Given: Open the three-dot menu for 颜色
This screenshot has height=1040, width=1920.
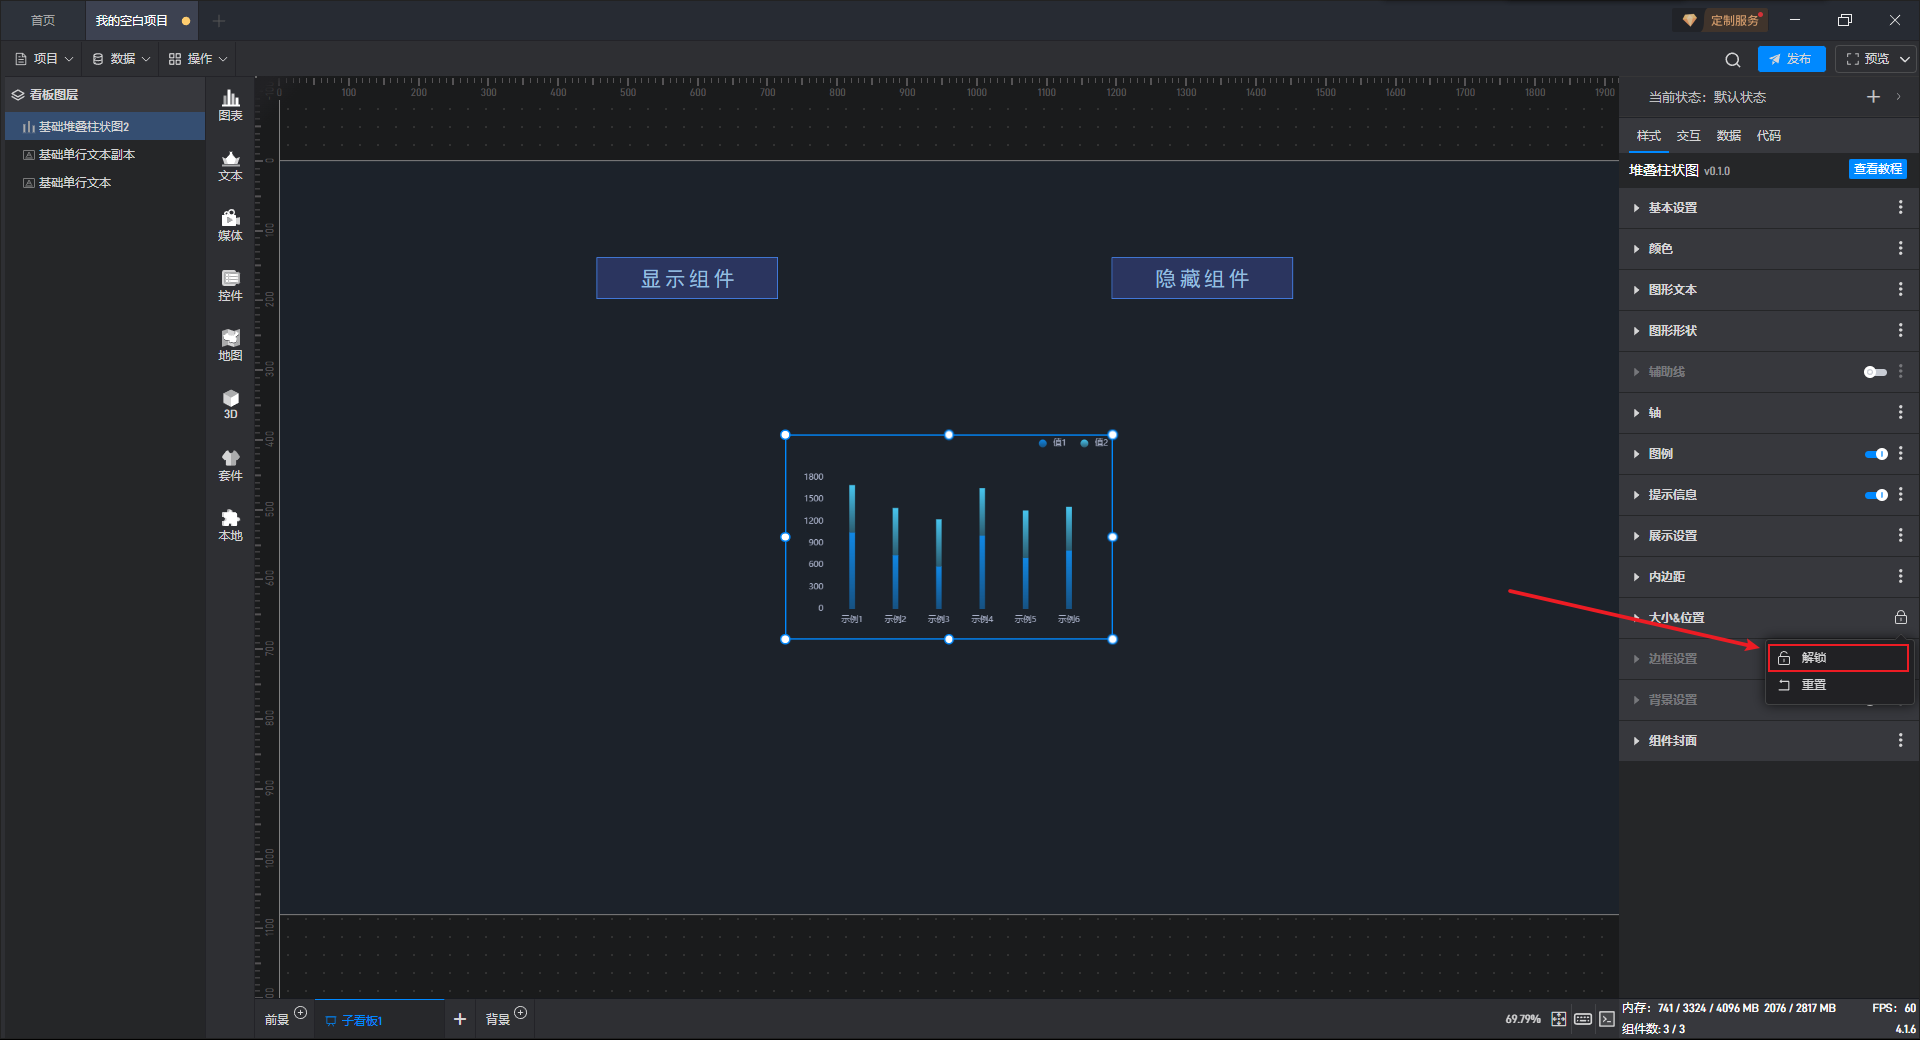Looking at the screenshot, I should coord(1900,248).
